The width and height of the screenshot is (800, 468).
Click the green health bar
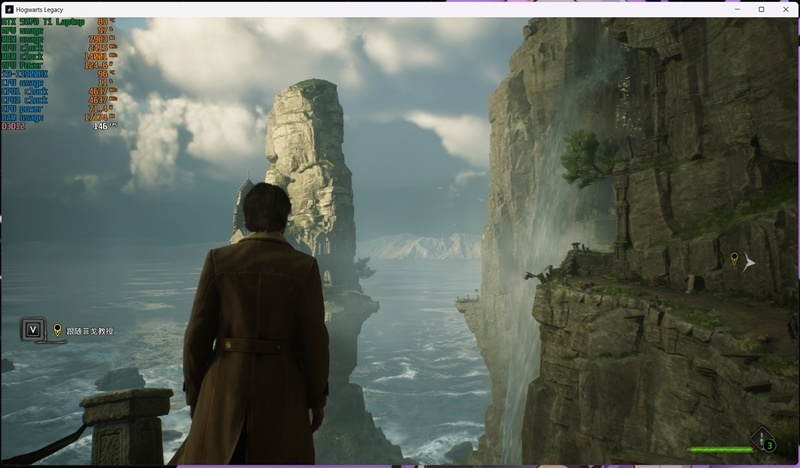(720, 450)
